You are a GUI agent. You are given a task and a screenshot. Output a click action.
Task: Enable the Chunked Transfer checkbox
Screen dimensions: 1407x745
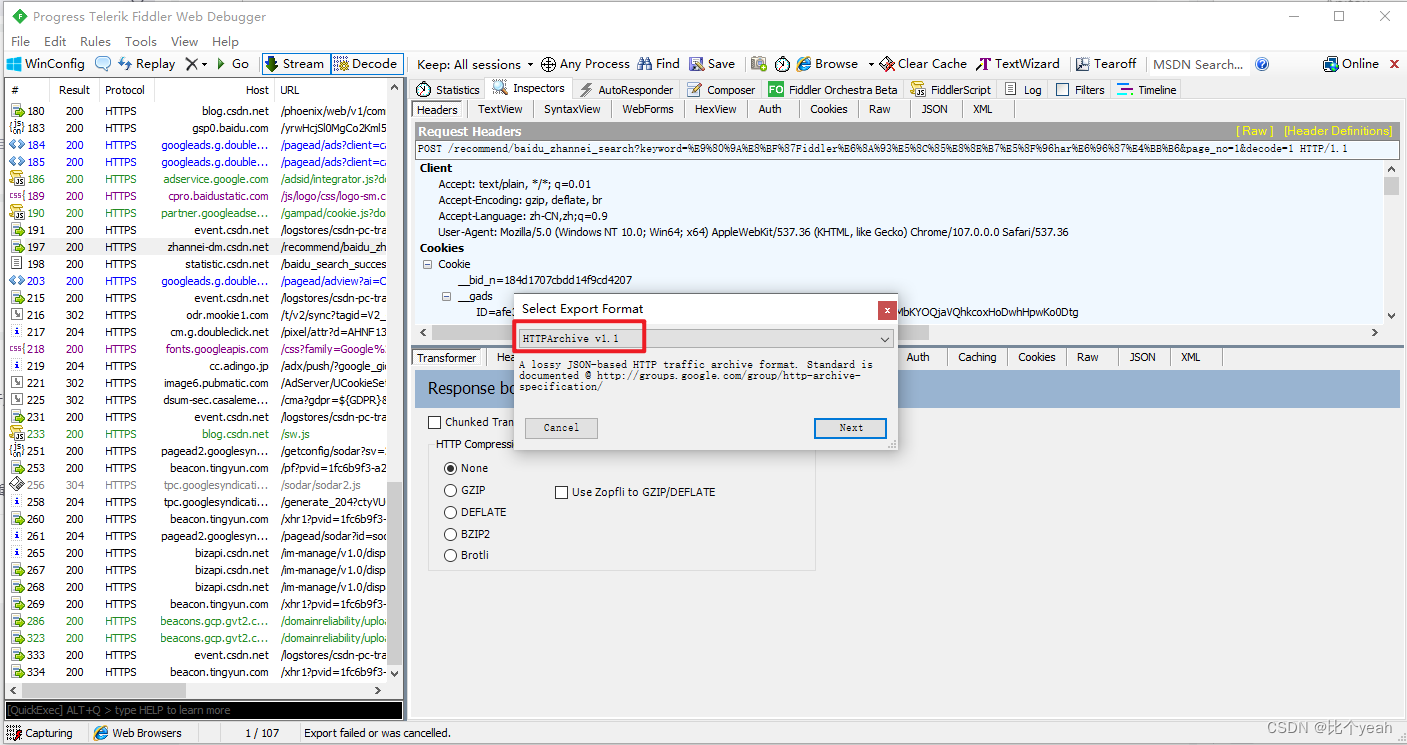pos(435,422)
